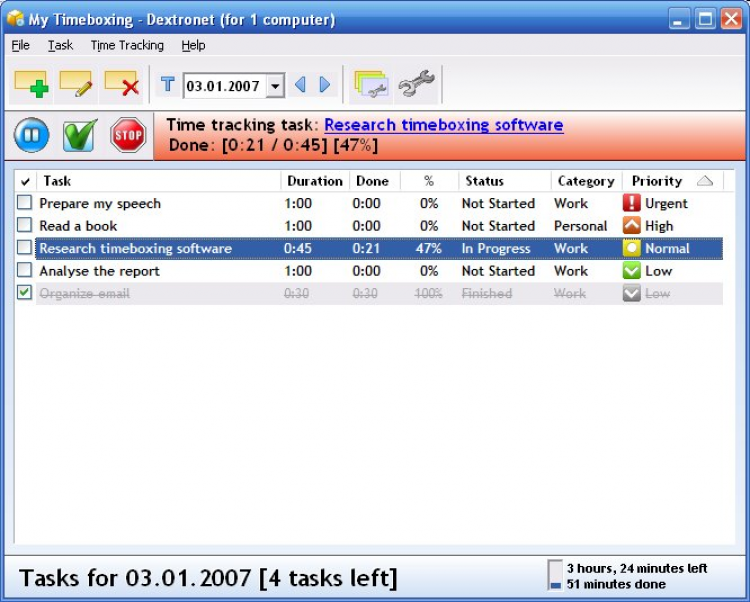Sort by the Category column header

click(x=586, y=181)
